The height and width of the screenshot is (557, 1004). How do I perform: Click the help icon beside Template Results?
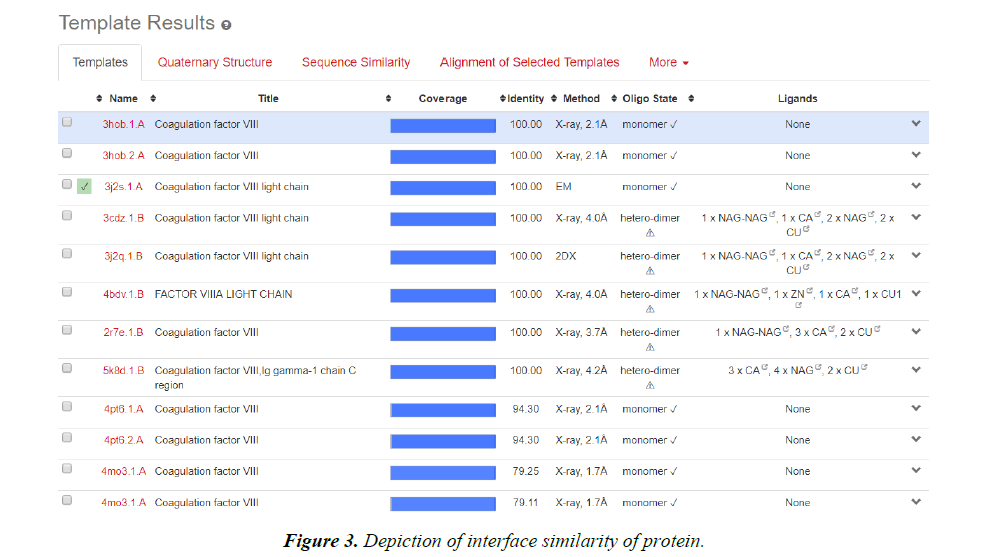point(226,25)
